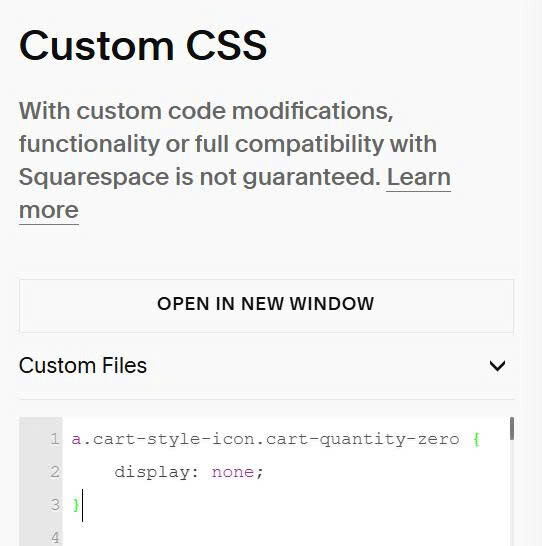Click line number 3 in gutter
Viewport: 542px width, 546px height.
point(55,505)
